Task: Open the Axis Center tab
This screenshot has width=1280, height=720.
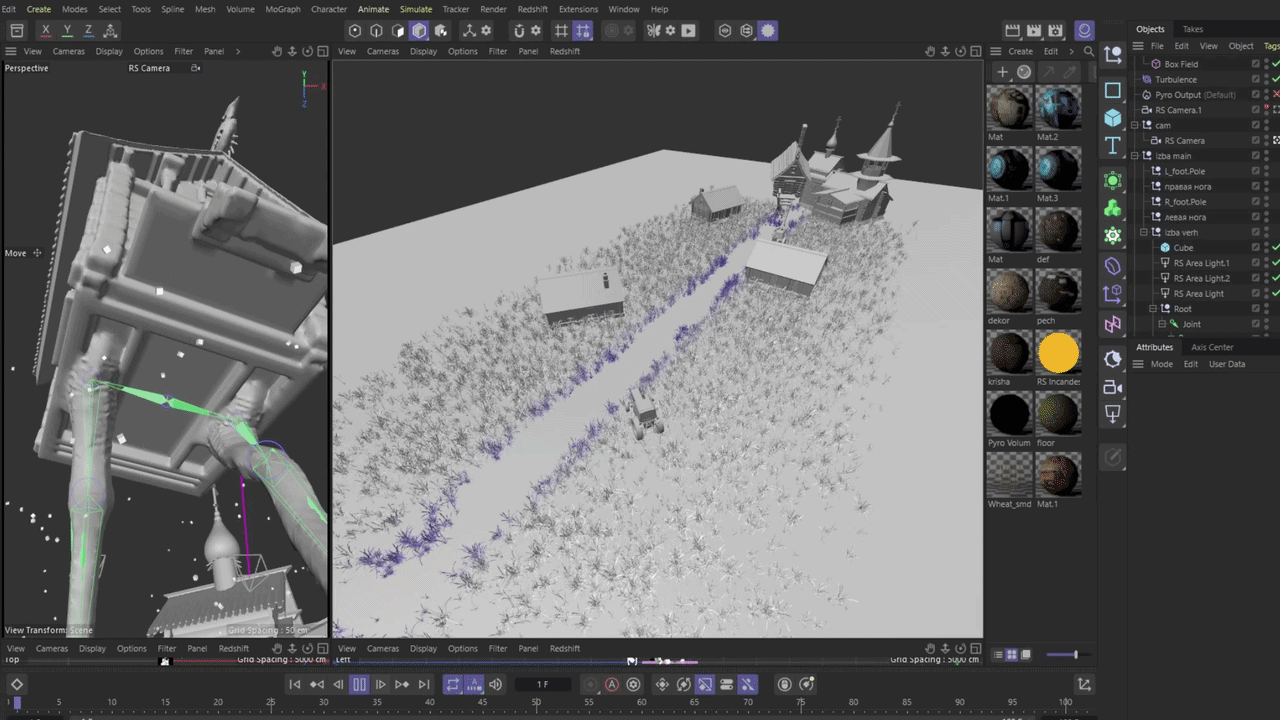Action: (x=1212, y=347)
